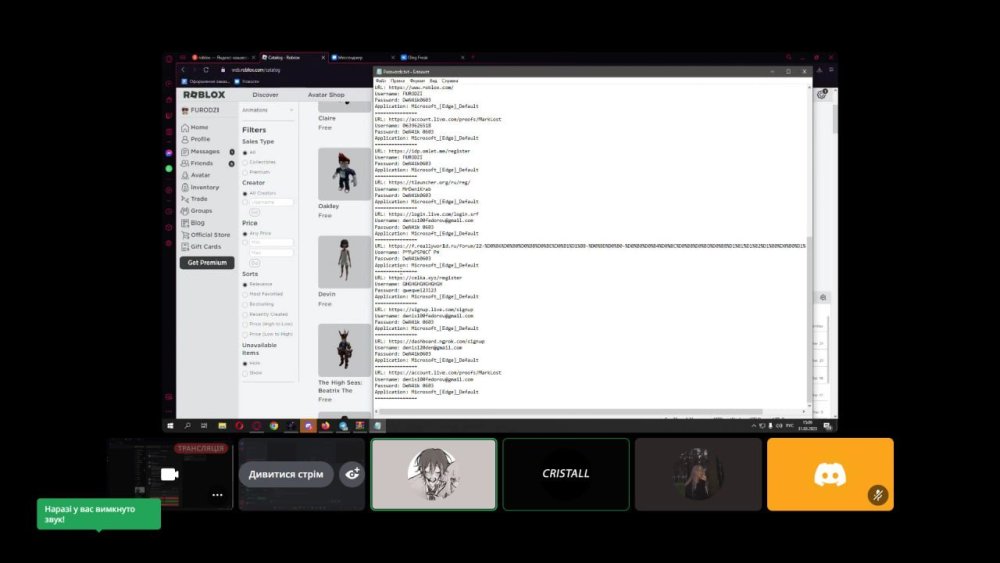Open the Формат menu in Notepad
Screen dimensions: 1000x563
[418, 81]
